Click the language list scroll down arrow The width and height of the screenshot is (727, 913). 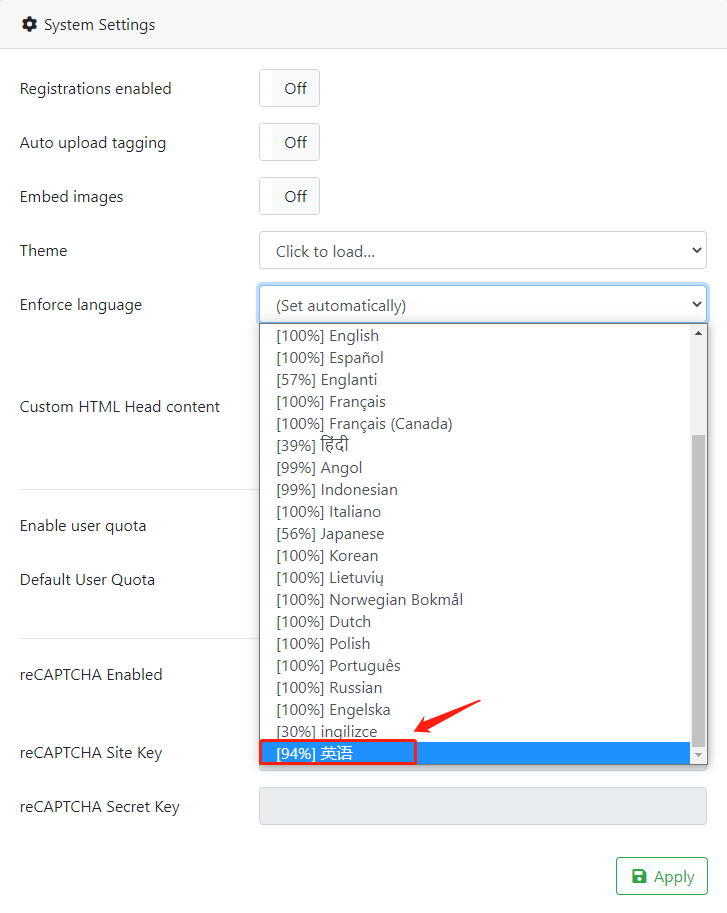tap(698, 755)
